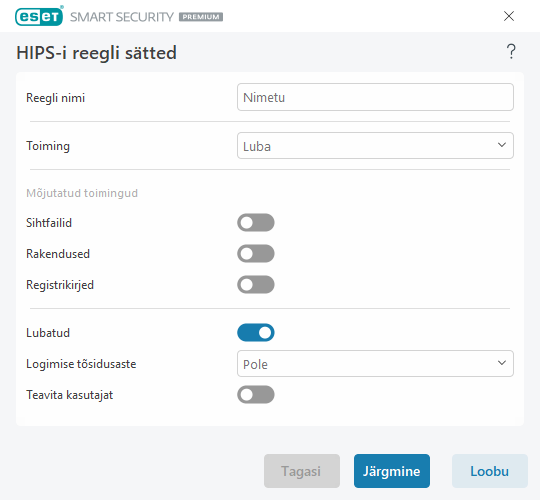The width and height of the screenshot is (540, 500).
Task: Click the ESET logo icon
Action: pyautogui.click(x=39, y=16)
